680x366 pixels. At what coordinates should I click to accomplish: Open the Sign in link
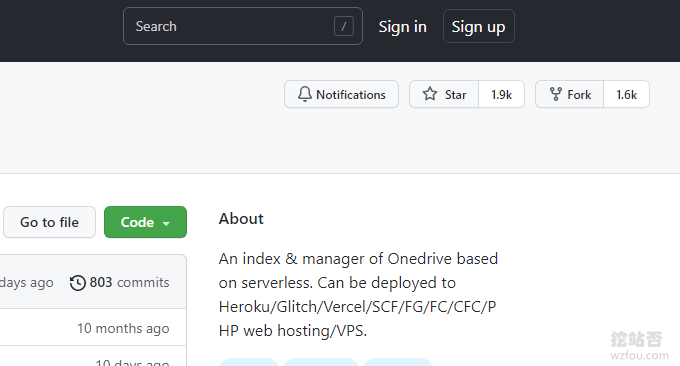click(x=402, y=27)
